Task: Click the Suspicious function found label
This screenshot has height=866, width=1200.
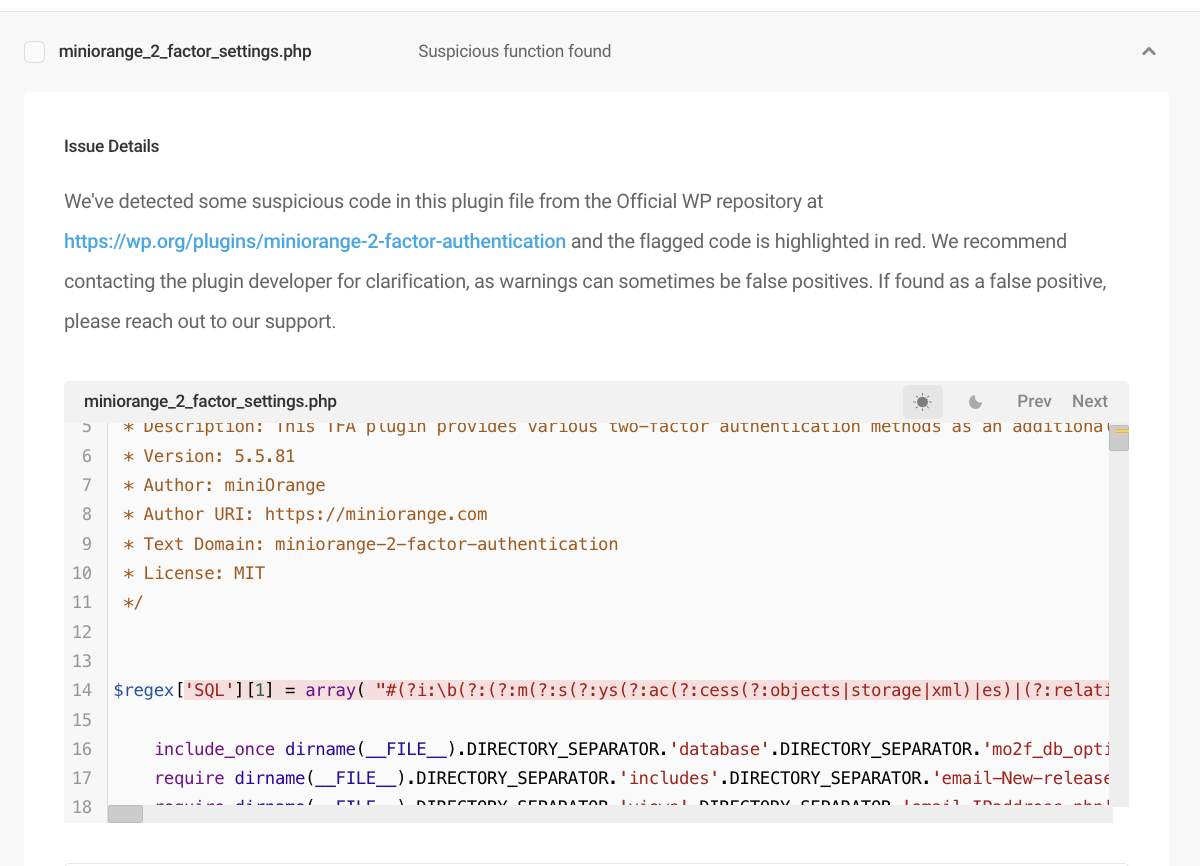Action: pyautogui.click(x=514, y=51)
